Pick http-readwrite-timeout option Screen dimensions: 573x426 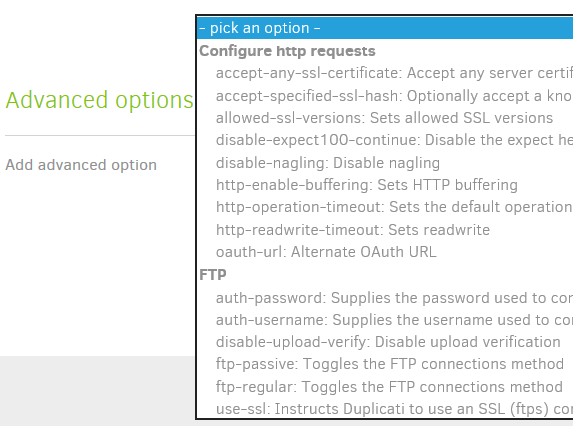coord(385,230)
